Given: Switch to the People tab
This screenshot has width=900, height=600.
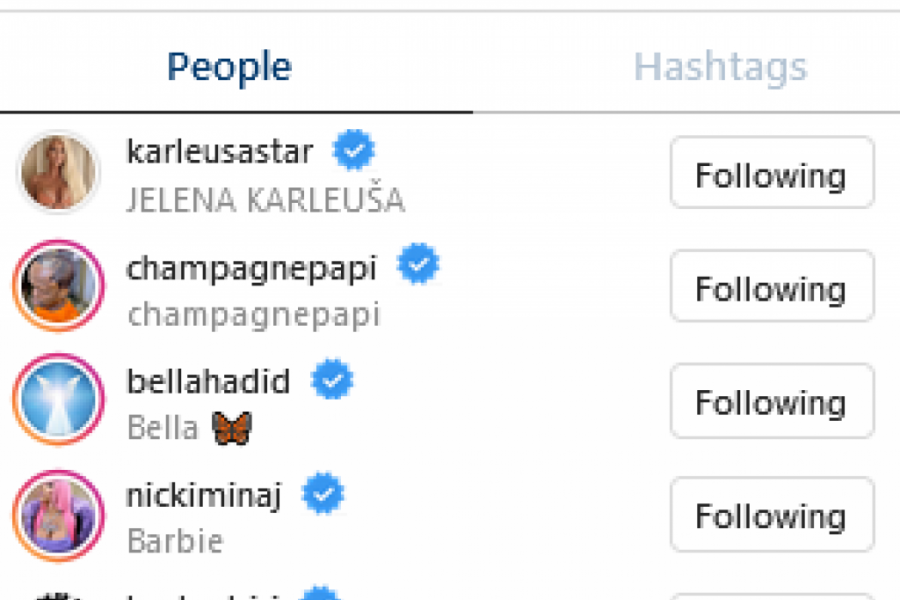Looking at the screenshot, I should (229, 68).
